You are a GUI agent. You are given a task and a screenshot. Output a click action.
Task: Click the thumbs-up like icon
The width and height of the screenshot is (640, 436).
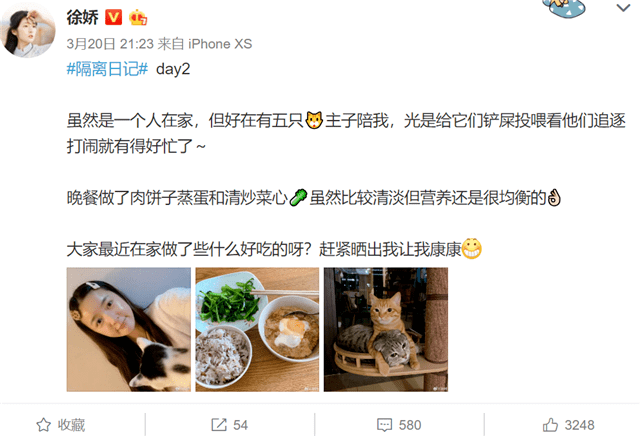550,425
